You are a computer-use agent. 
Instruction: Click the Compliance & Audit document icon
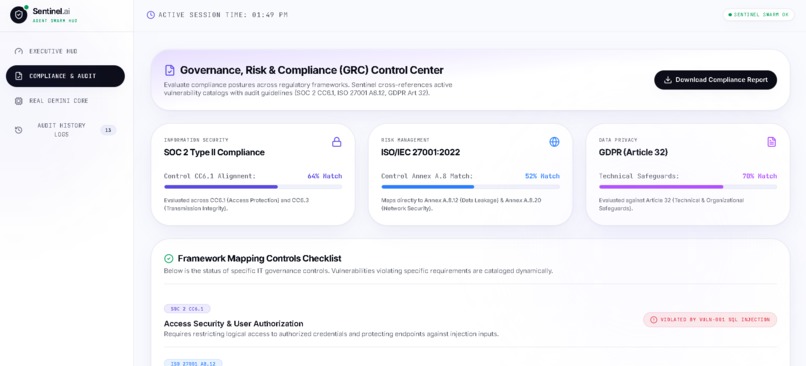click(19, 76)
